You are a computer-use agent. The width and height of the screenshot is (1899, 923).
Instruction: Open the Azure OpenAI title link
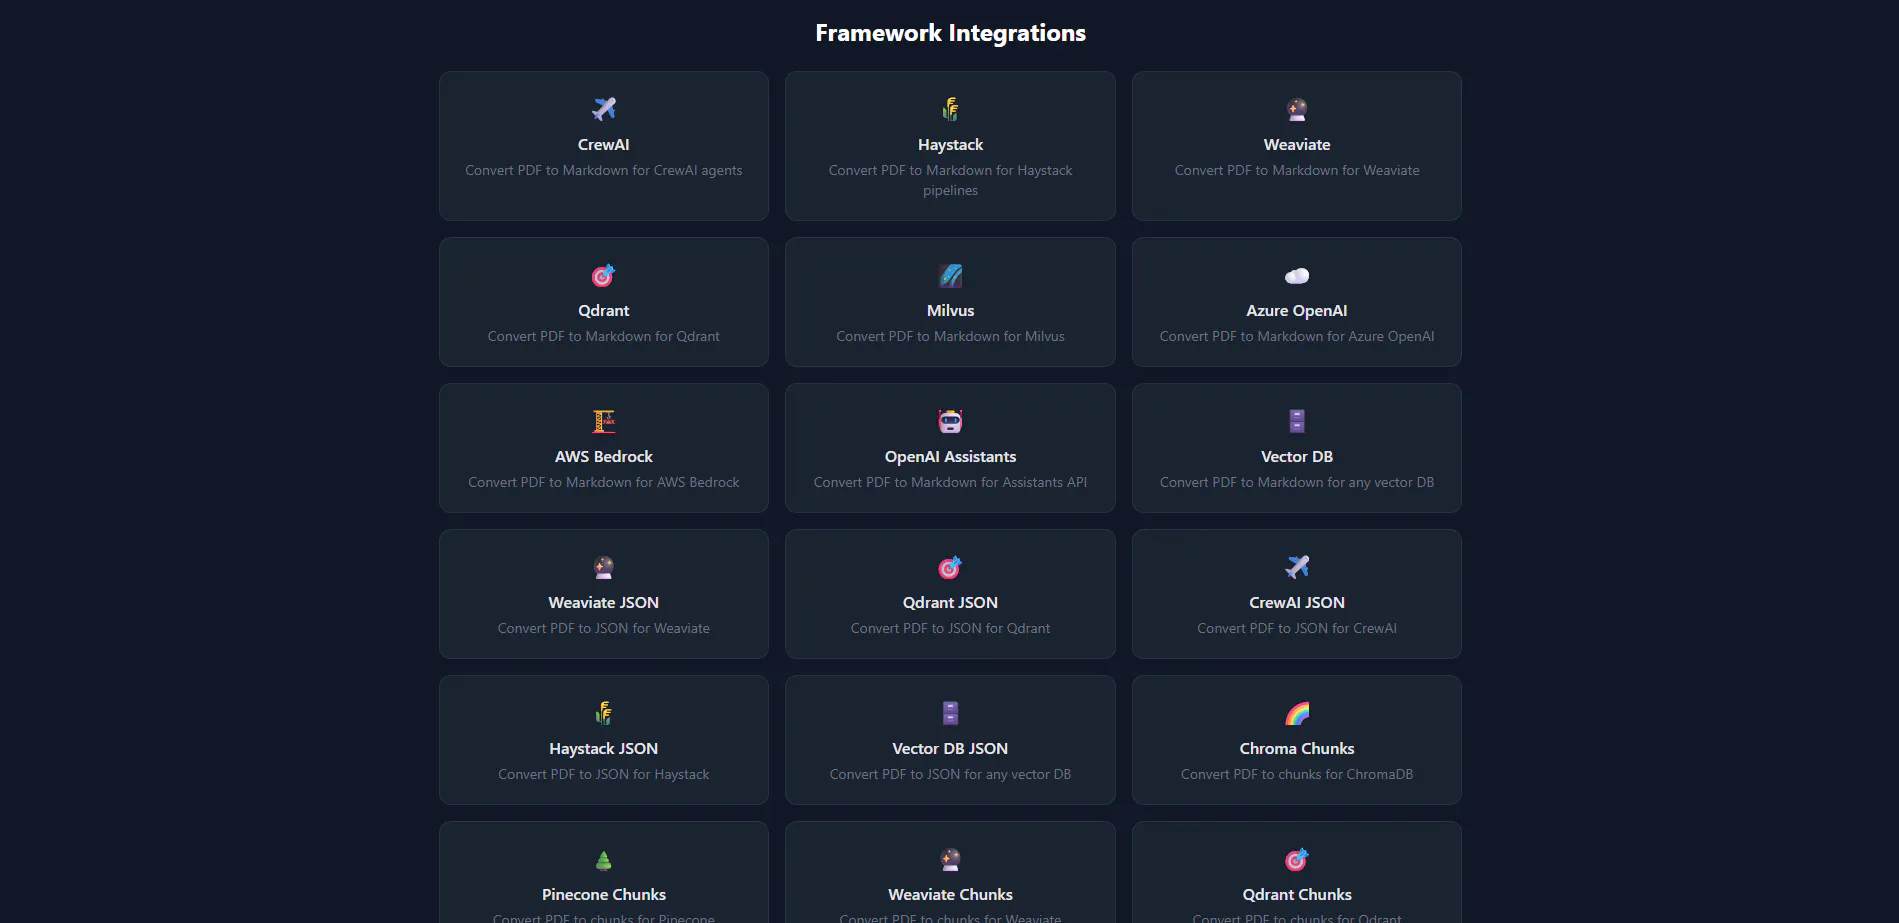1297,311
